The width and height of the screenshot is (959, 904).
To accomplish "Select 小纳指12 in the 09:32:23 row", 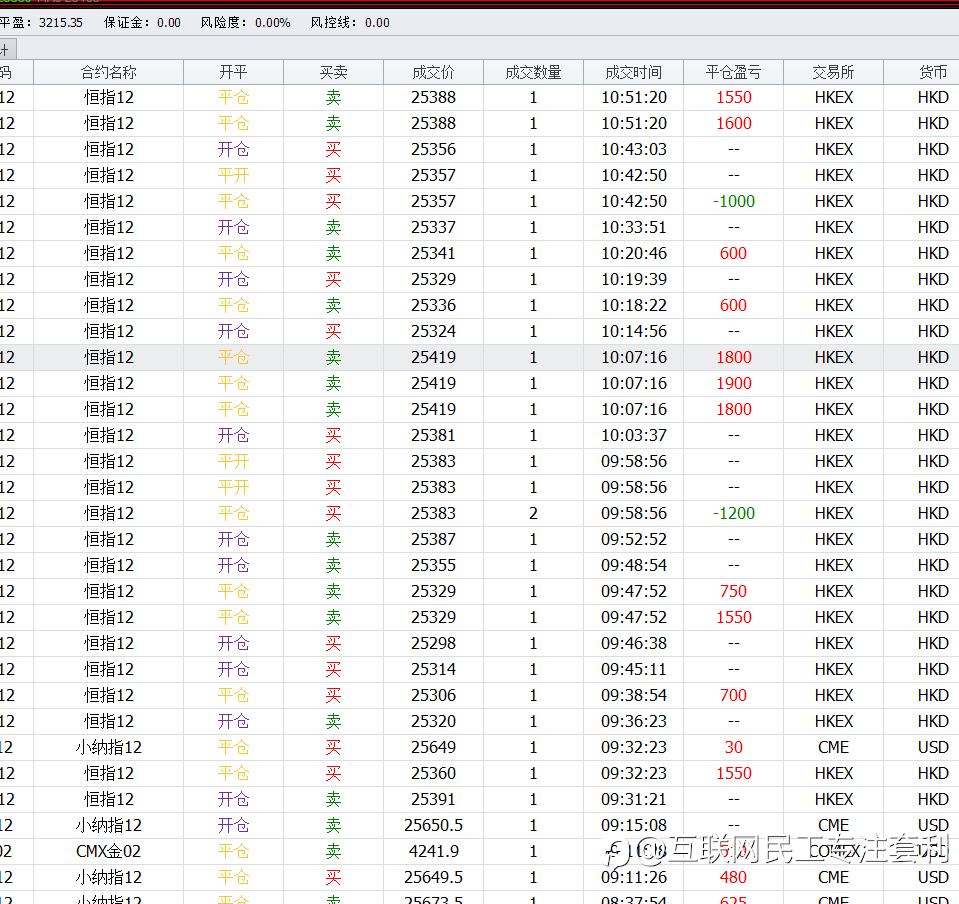I will (108, 747).
